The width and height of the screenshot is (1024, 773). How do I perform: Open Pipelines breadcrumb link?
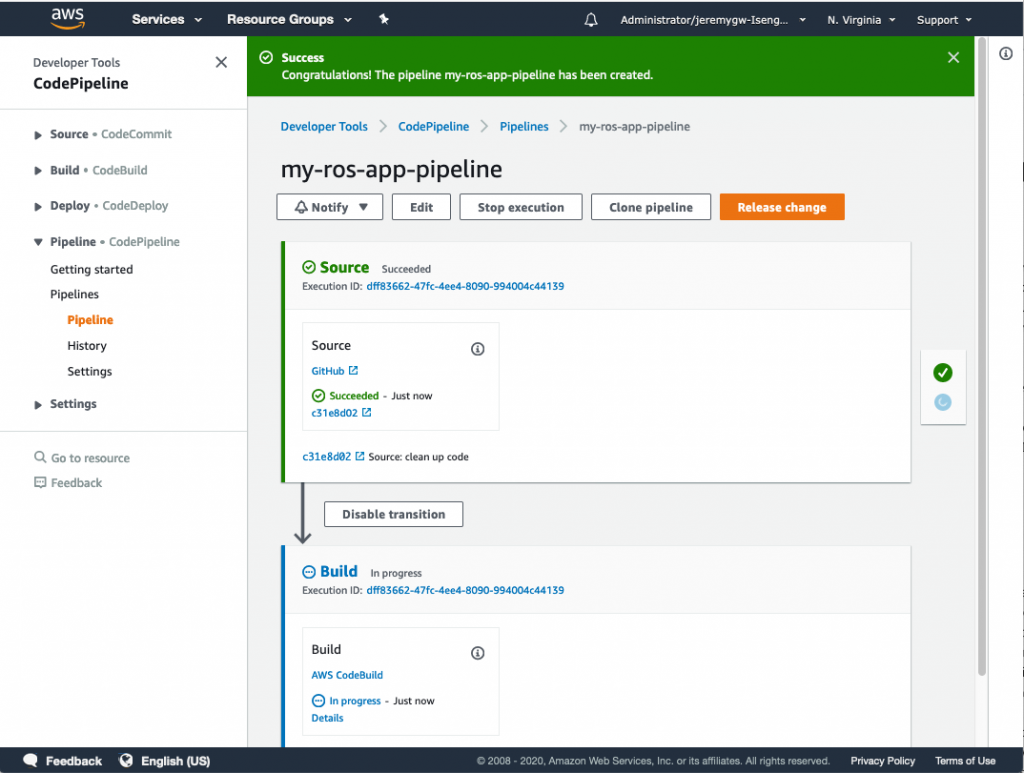pos(524,126)
